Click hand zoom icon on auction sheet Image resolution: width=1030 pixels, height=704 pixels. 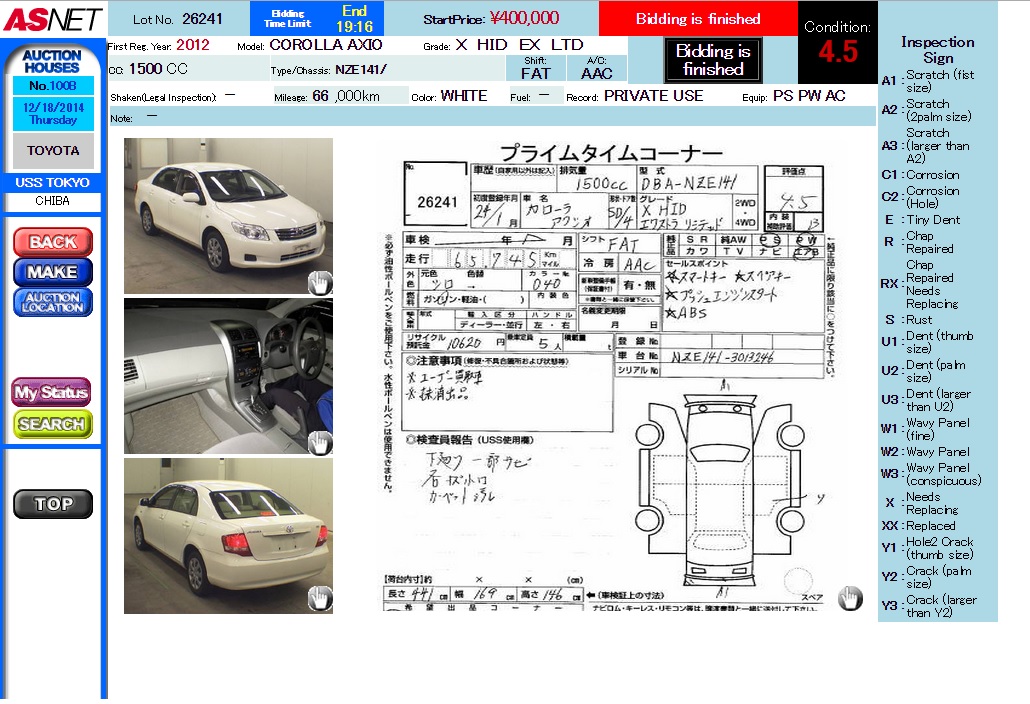[x=850, y=598]
